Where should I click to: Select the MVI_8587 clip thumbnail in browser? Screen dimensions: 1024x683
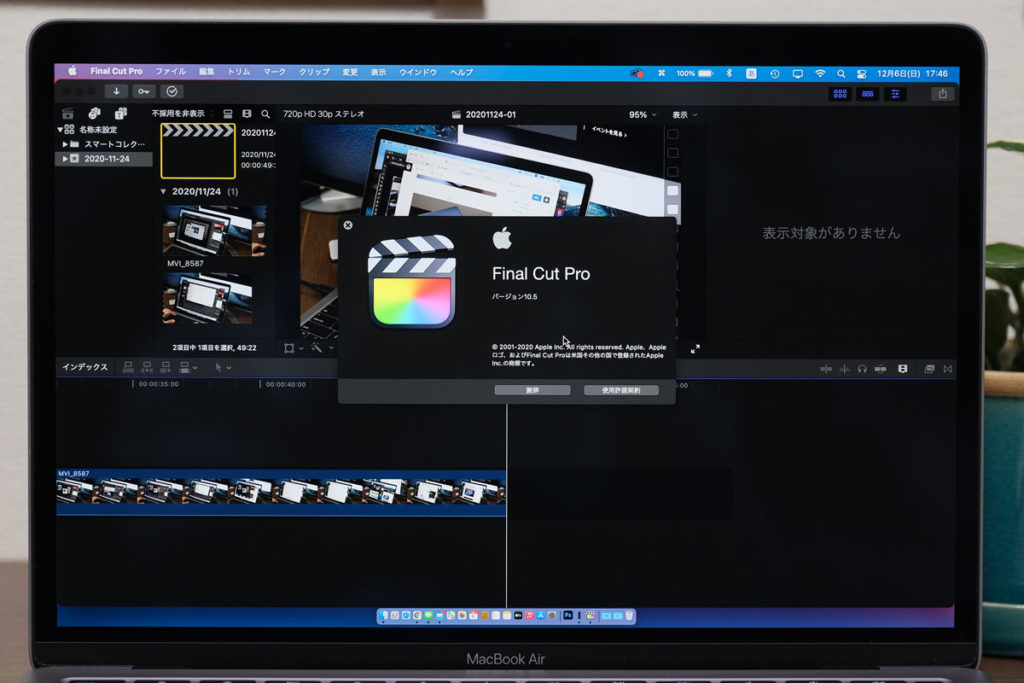[x=214, y=230]
